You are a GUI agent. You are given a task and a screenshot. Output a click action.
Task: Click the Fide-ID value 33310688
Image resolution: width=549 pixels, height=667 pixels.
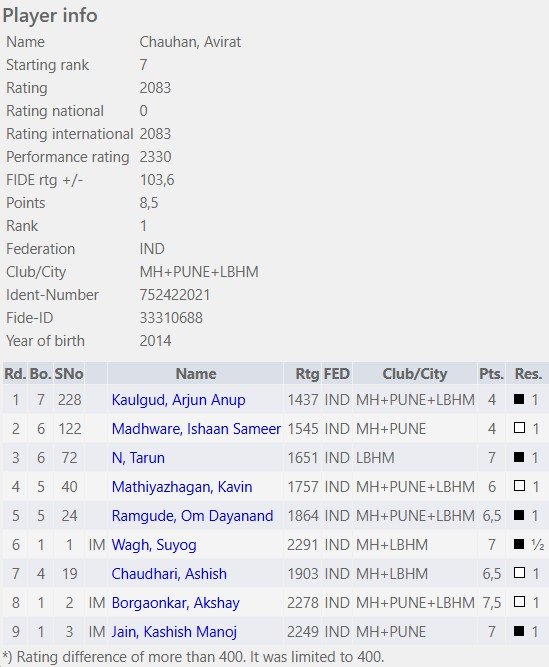171,318
